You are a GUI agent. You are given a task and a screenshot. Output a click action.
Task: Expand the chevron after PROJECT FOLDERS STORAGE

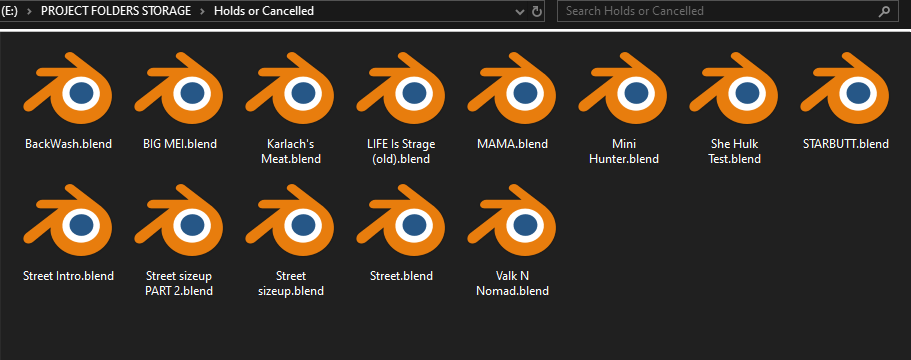click(202, 11)
